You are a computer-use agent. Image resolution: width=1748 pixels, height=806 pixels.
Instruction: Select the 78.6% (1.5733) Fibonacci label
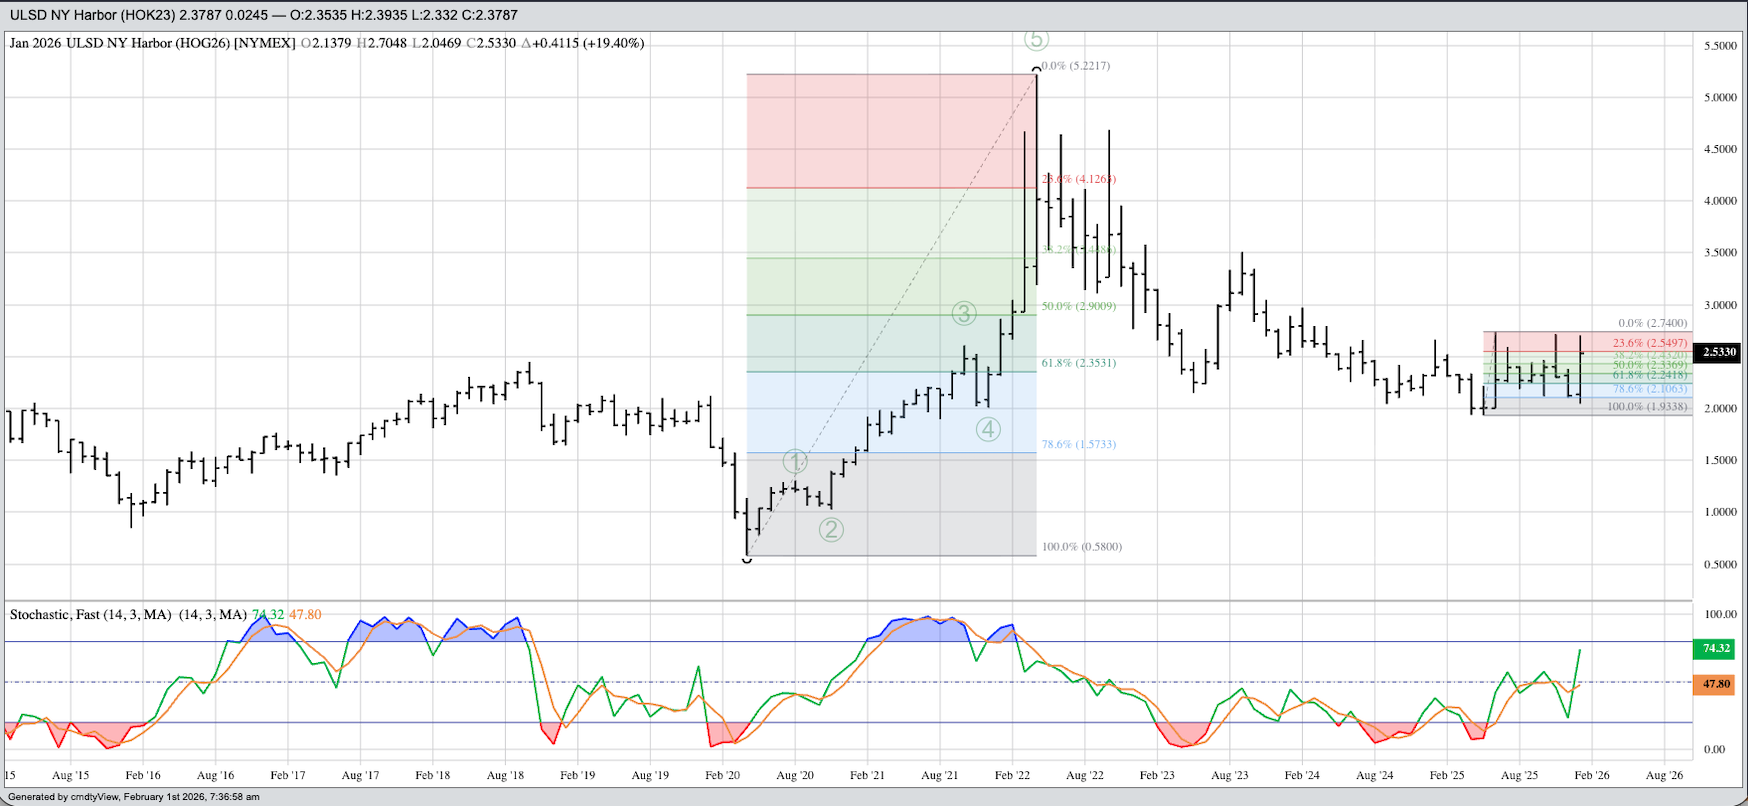(1078, 444)
